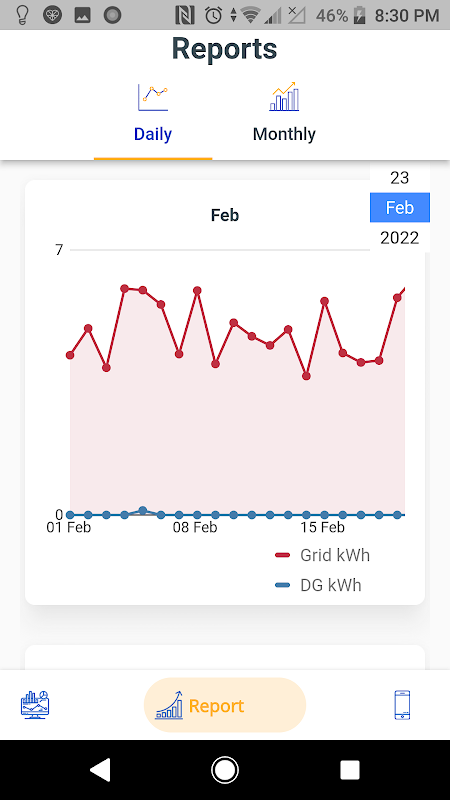Tap the Report bar chart icon
This screenshot has width=450, height=800.
[169, 705]
